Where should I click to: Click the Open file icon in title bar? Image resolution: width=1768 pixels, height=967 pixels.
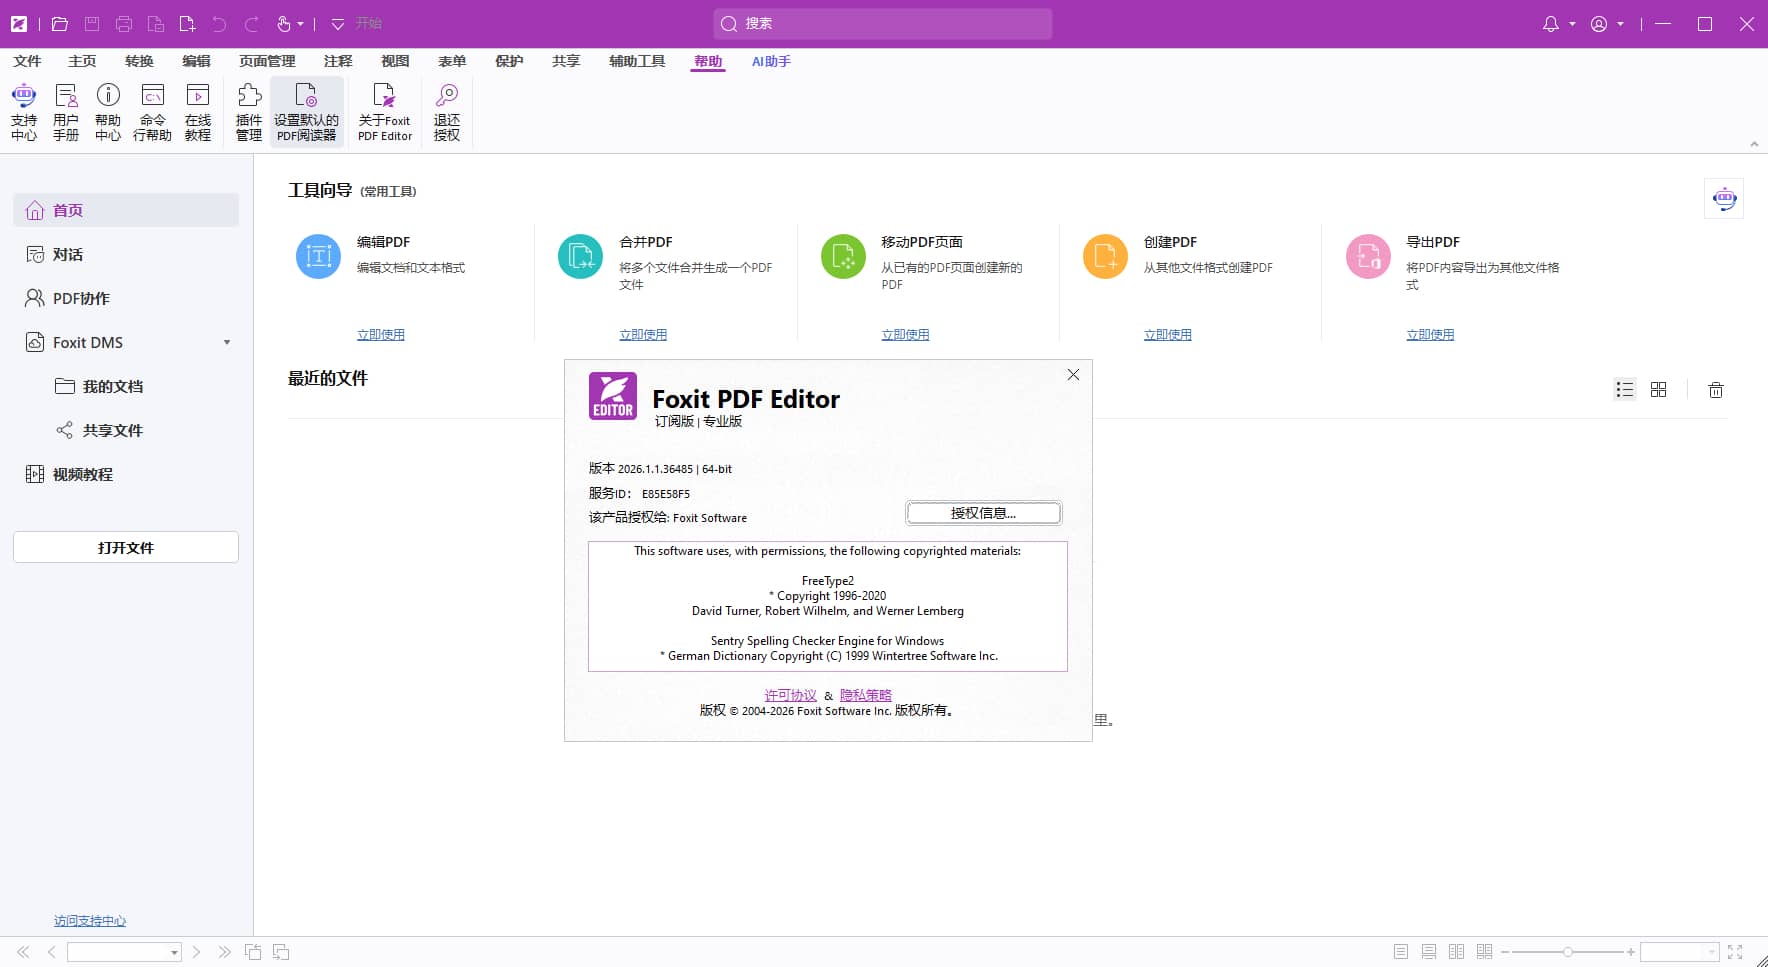(x=60, y=24)
